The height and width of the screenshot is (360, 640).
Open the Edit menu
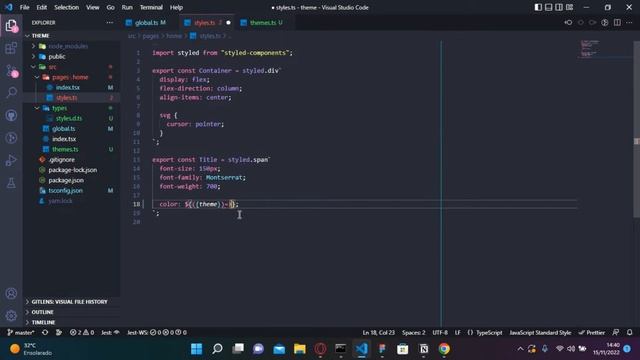[42, 7]
